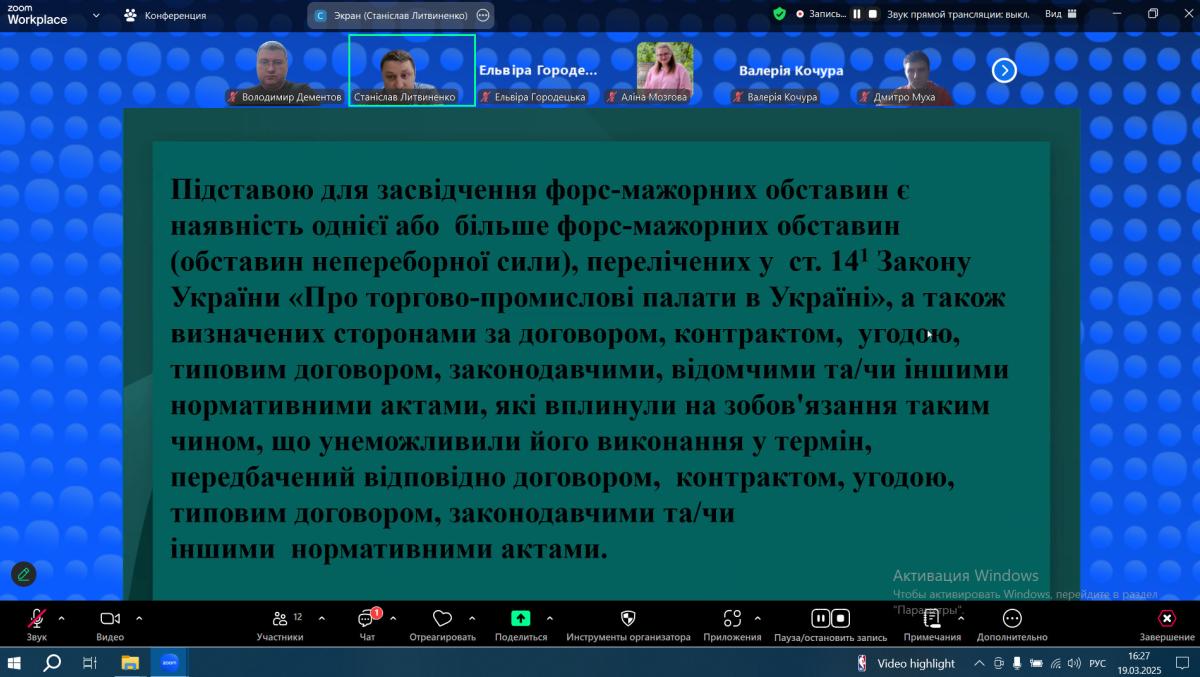Show next participants with the arrow button
The width and height of the screenshot is (1200, 677).
(1004, 70)
